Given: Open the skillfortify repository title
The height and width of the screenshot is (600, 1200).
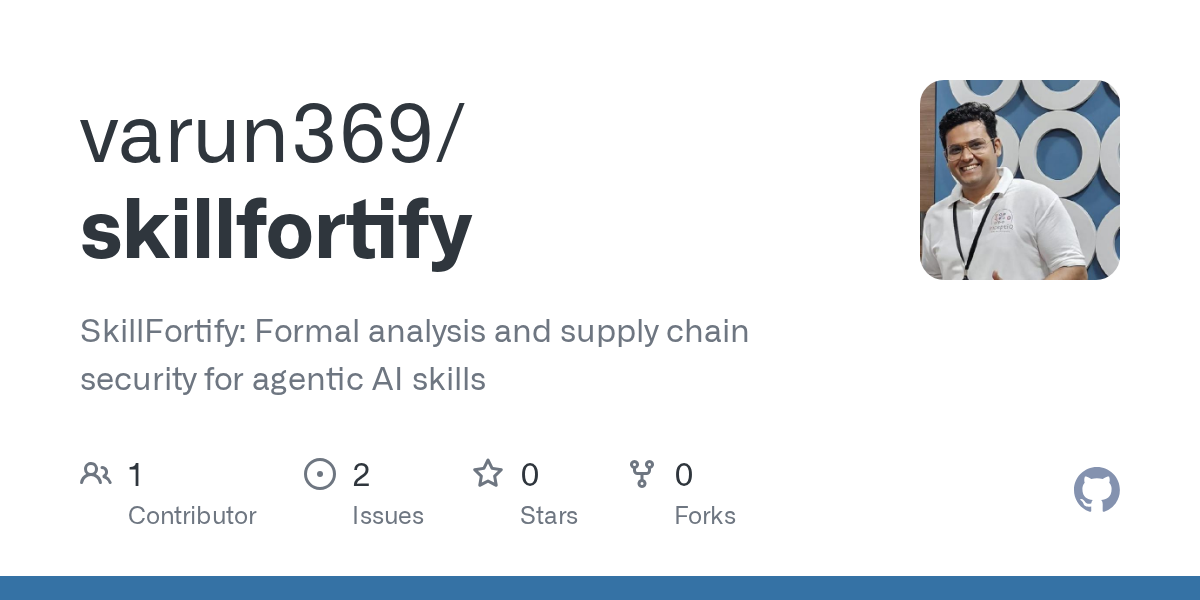Looking at the screenshot, I should [276, 228].
